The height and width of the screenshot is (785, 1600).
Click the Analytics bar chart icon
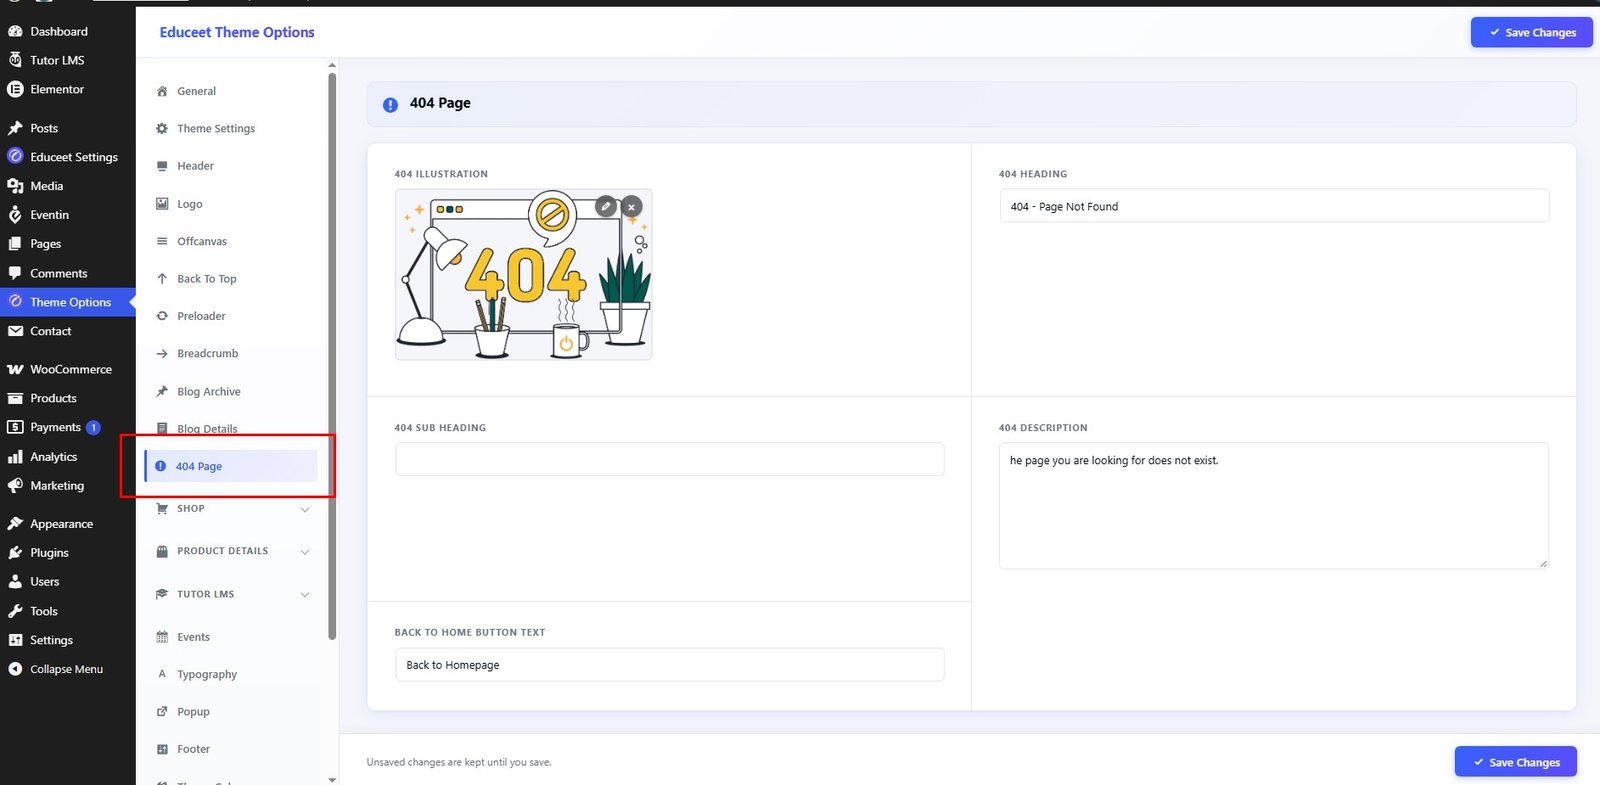[x=15, y=457]
